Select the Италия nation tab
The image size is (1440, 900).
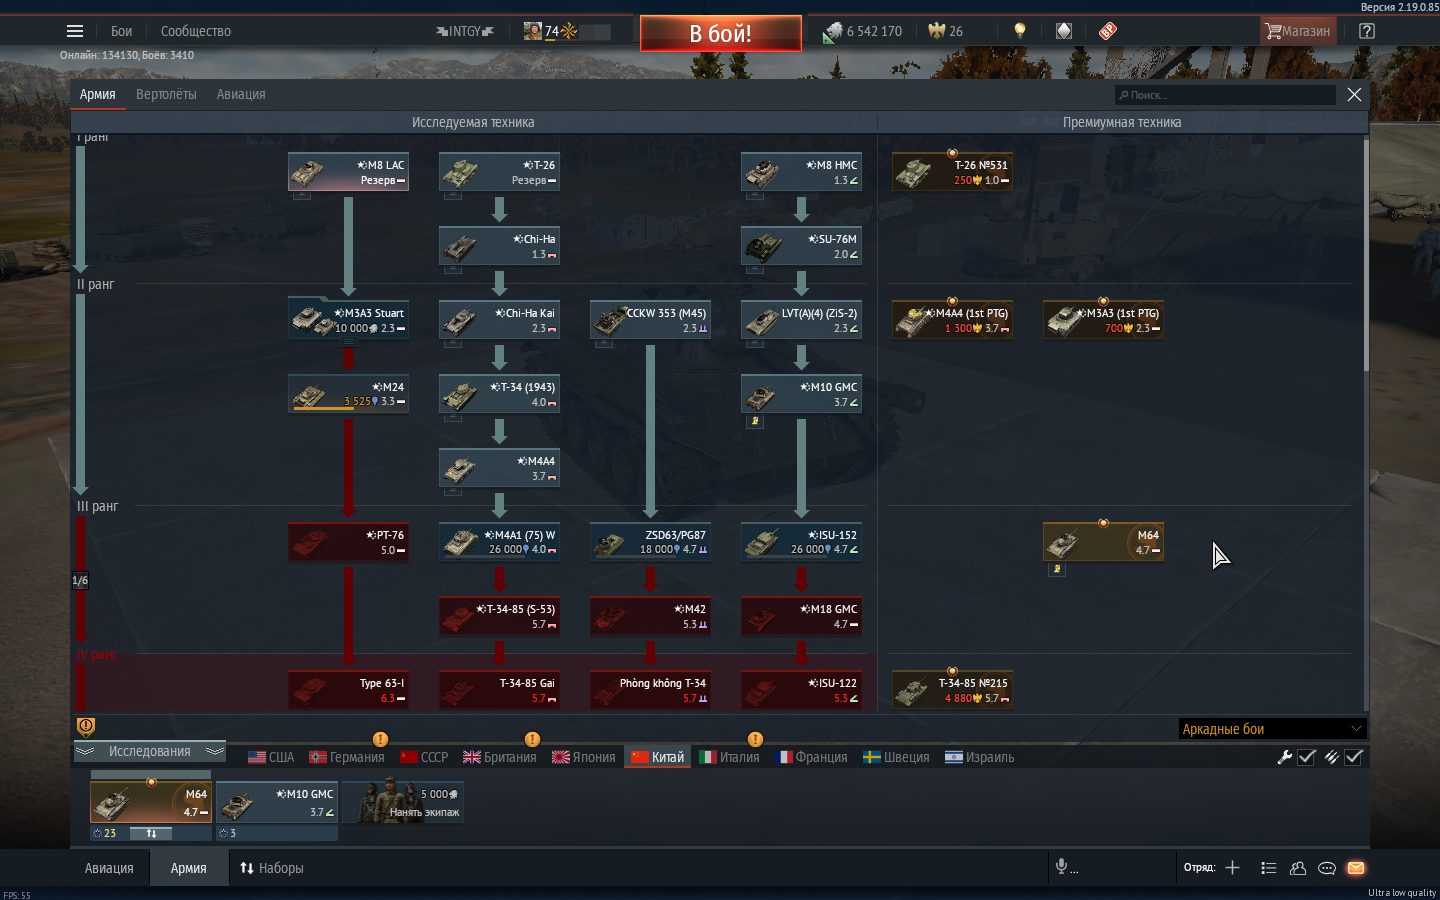coord(729,757)
